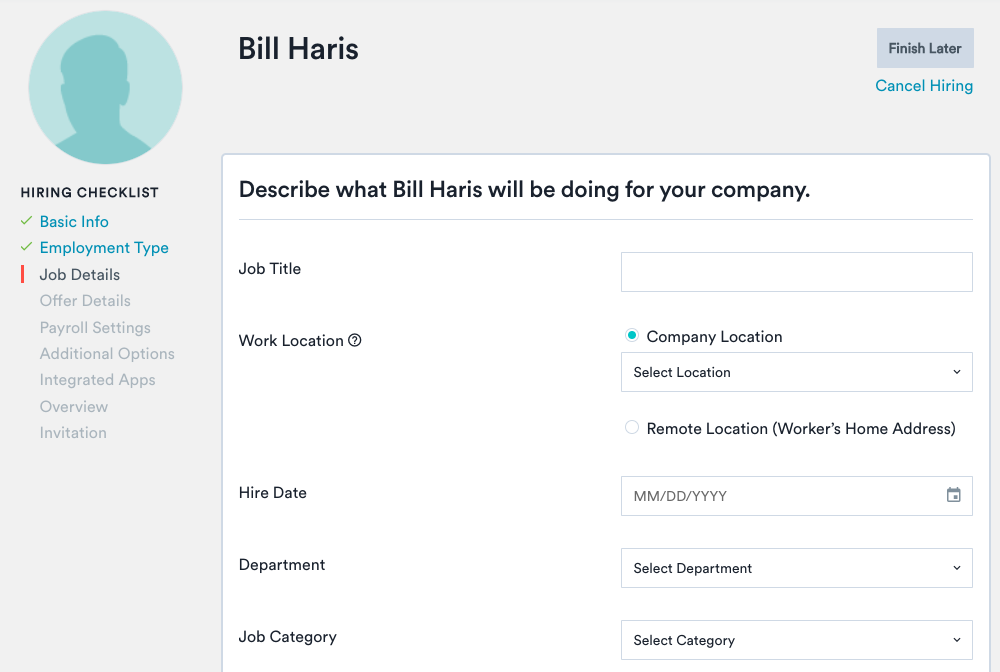The height and width of the screenshot is (672, 1000).
Task: Click the red progress marker beside Job Details
Action: [x=24, y=273]
